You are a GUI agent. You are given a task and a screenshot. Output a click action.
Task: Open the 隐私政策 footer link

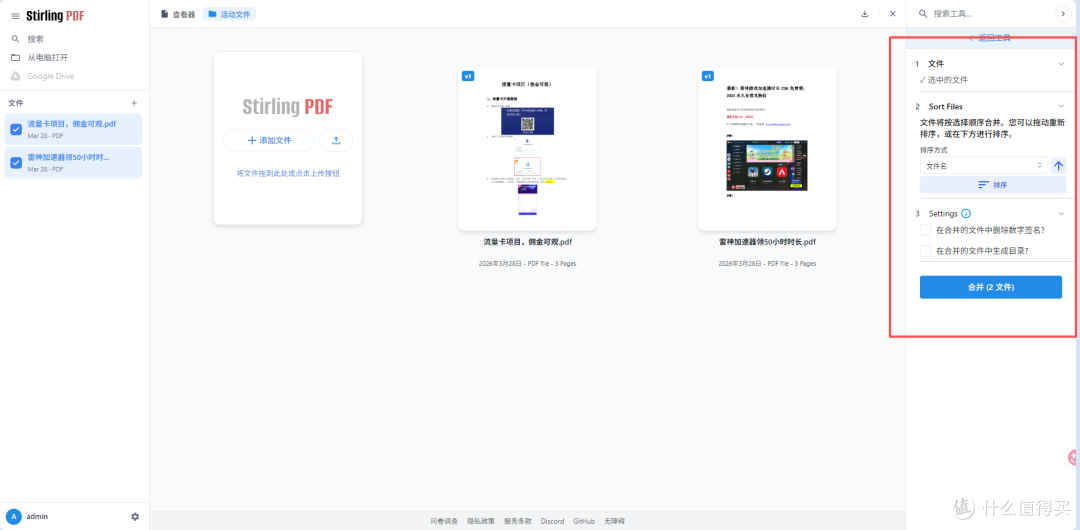(481, 521)
